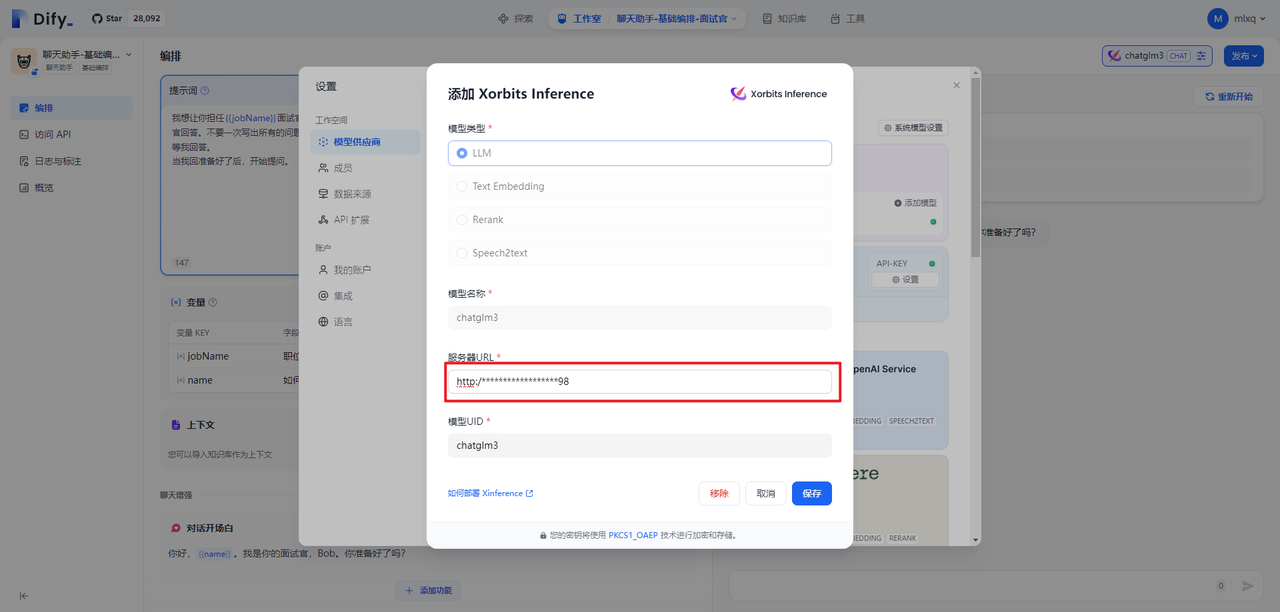Close the settings panel with X icon

(956, 86)
